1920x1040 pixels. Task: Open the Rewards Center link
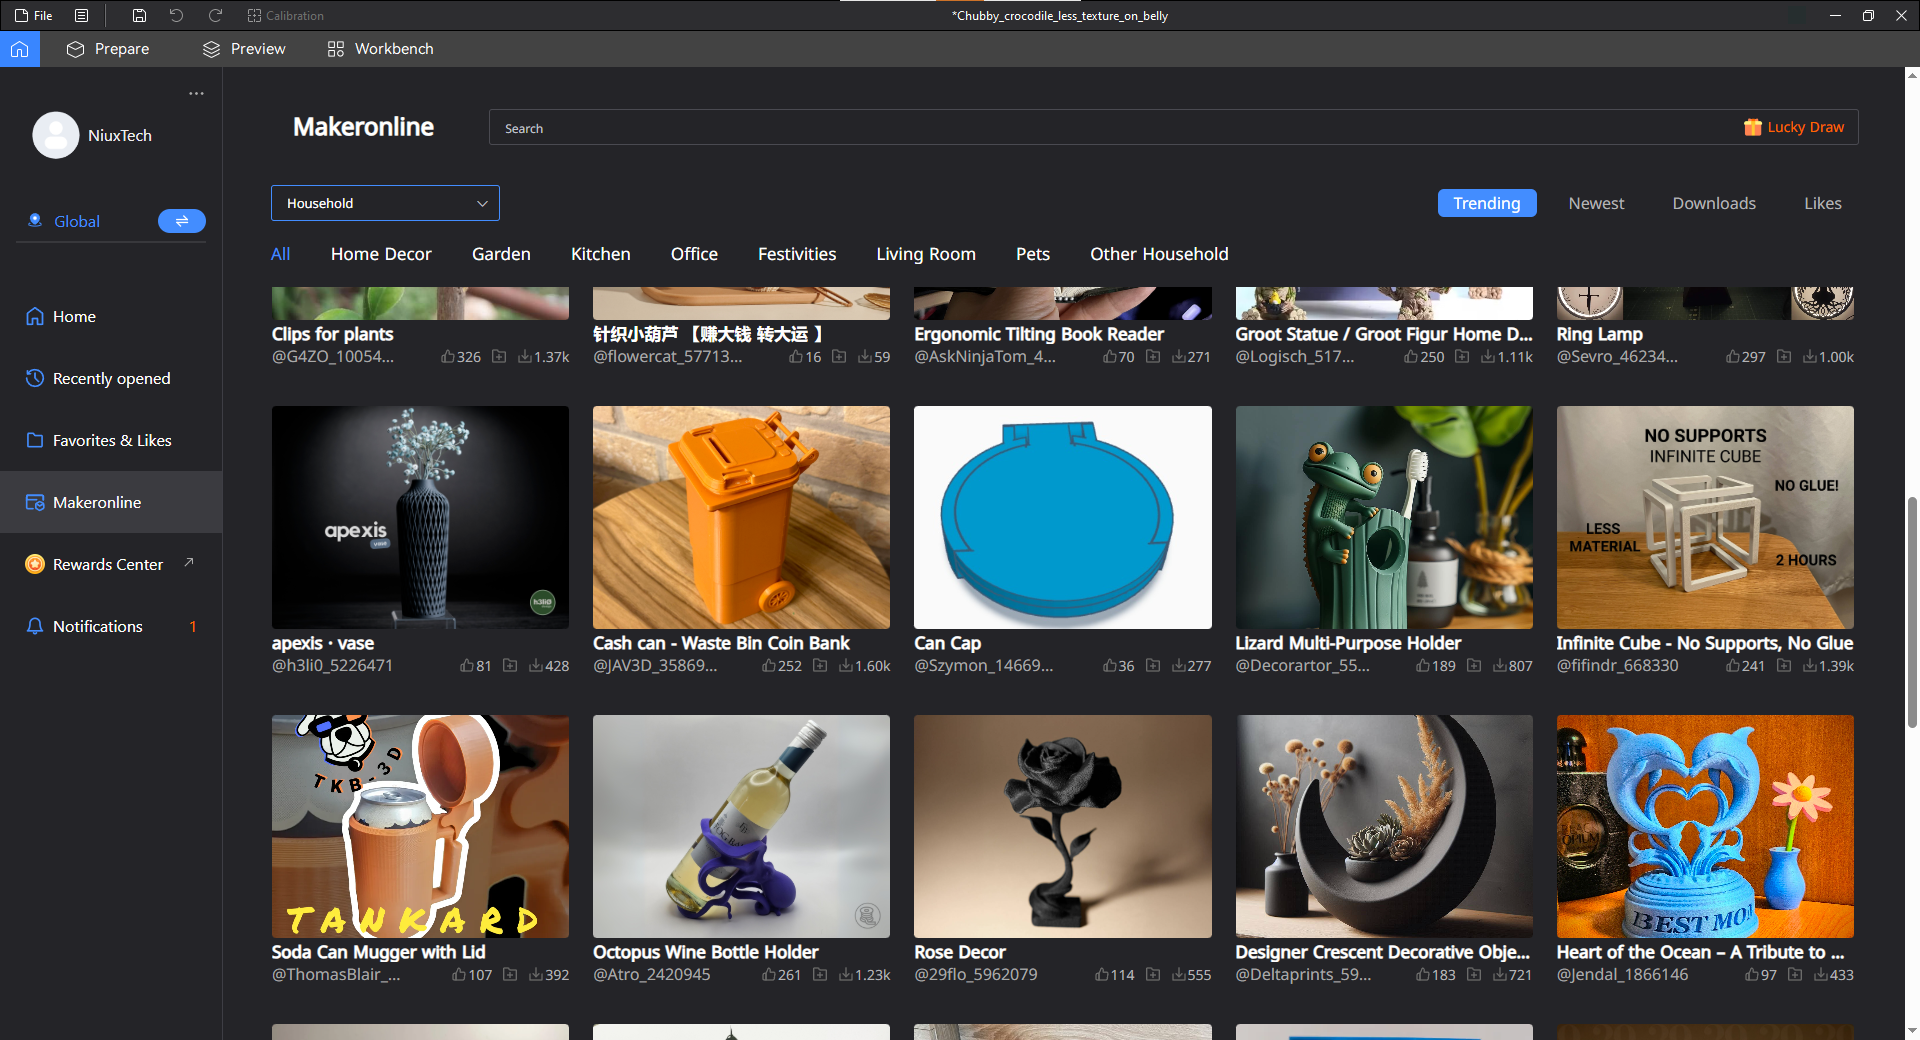[108, 564]
